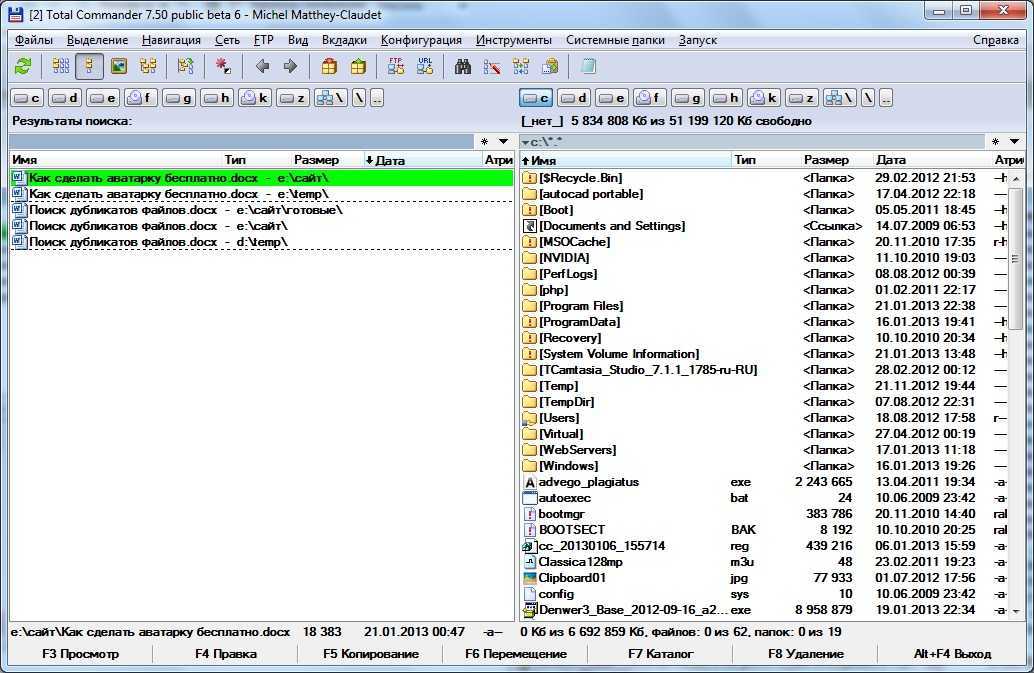Switch the left panel to drive z
1034x673 pixels.
(x=293, y=98)
